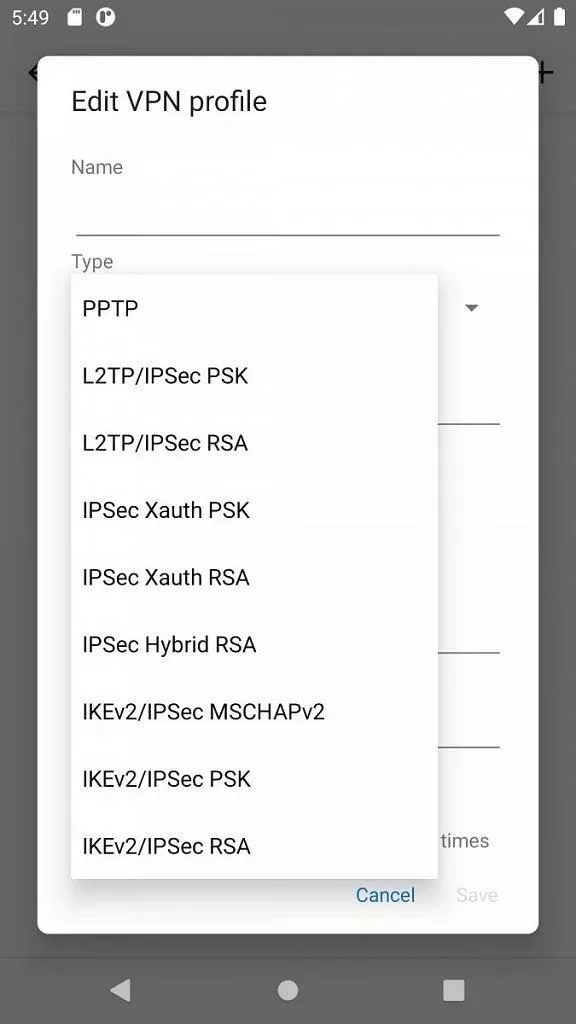Tap the Wi-Fi status bar icon

pyautogui.click(x=514, y=17)
